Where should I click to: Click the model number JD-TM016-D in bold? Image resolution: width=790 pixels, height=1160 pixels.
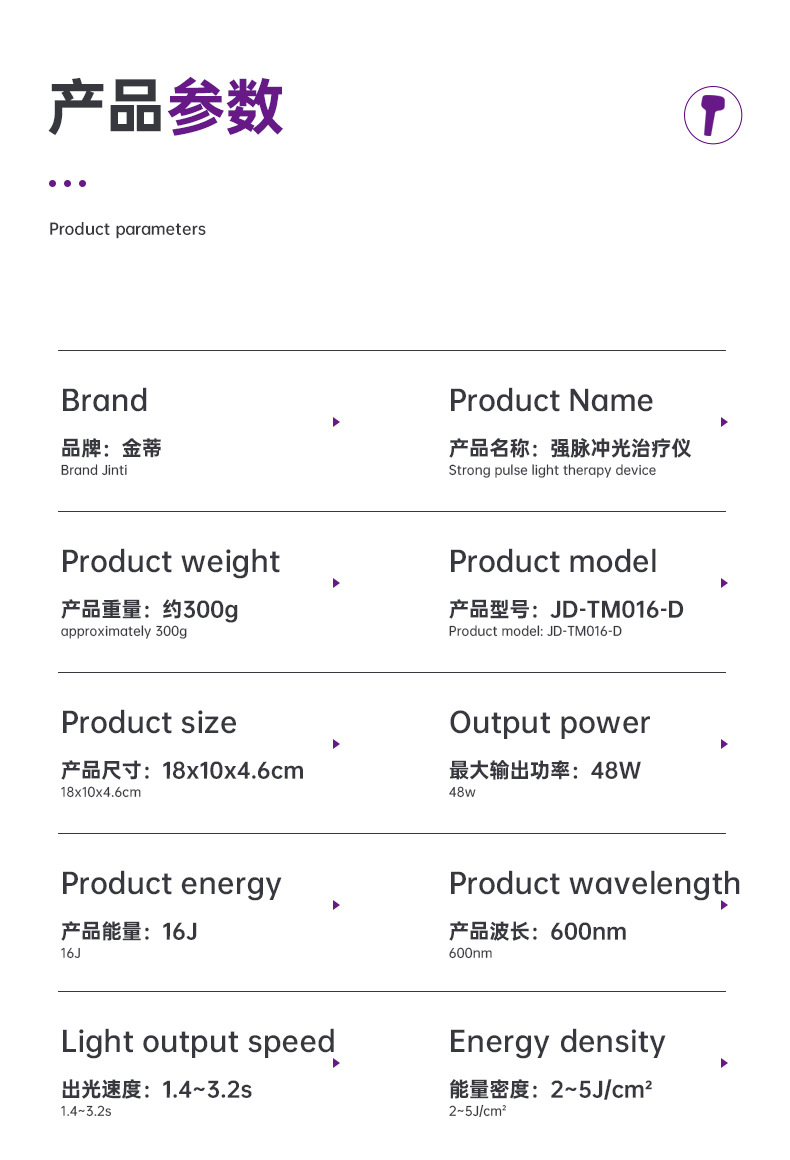tap(617, 609)
